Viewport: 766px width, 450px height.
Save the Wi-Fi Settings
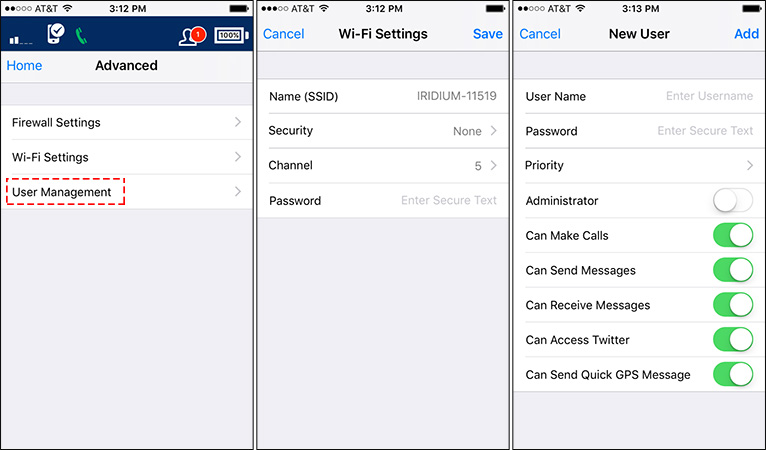(x=488, y=34)
